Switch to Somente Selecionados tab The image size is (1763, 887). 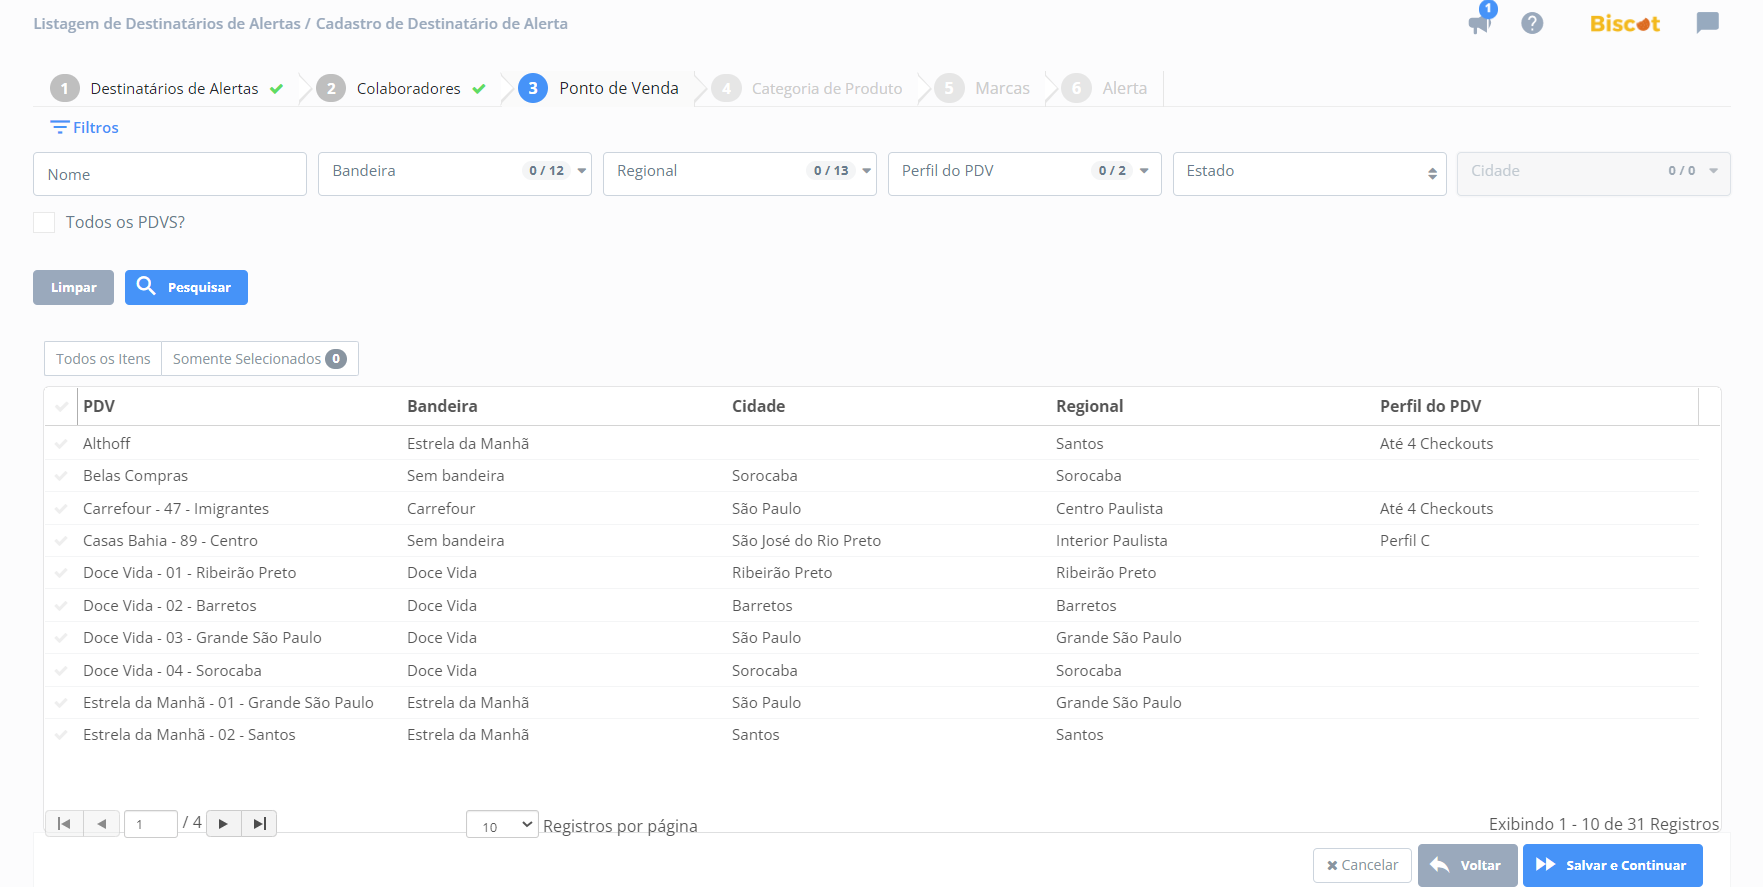click(260, 358)
